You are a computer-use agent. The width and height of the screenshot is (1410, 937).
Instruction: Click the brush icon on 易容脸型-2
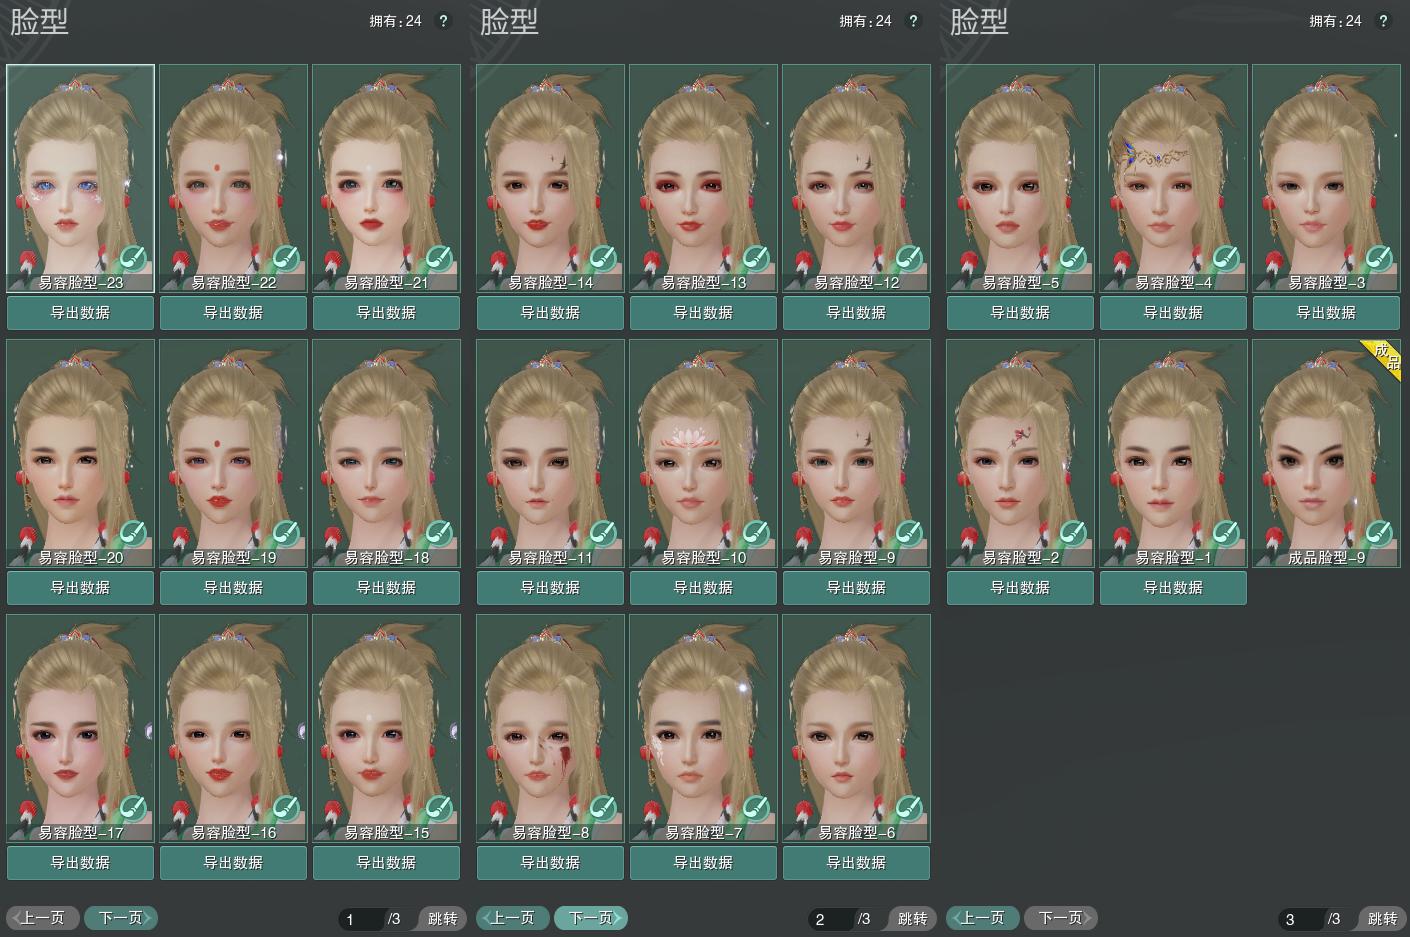point(1073,534)
